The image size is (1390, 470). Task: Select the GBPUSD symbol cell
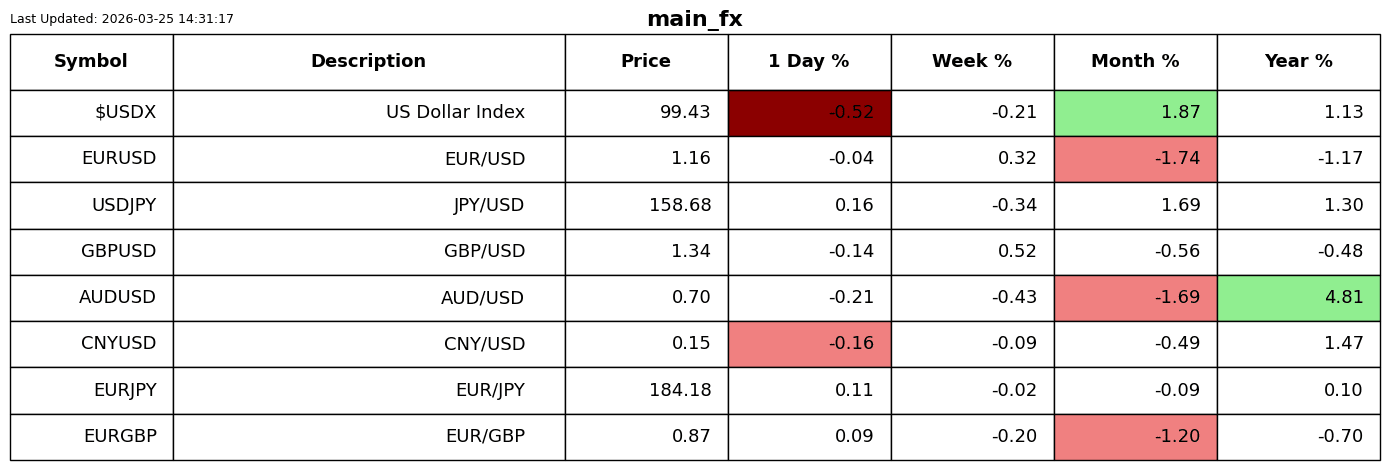pos(91,252)
